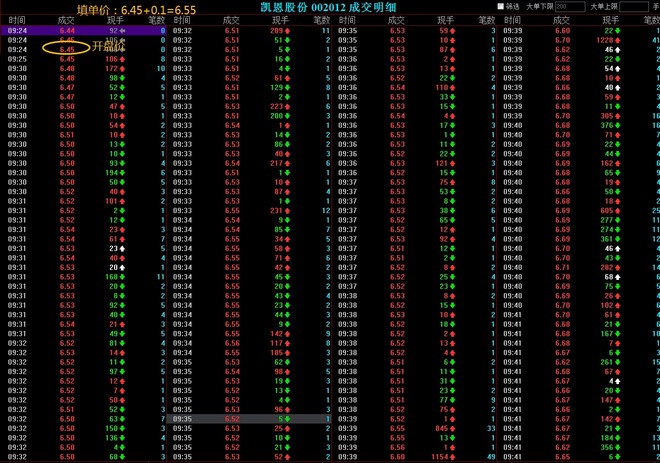Select the title 凯恩股份 002012 成交明细
Viewport: 660px width, 463px height.
328,7
